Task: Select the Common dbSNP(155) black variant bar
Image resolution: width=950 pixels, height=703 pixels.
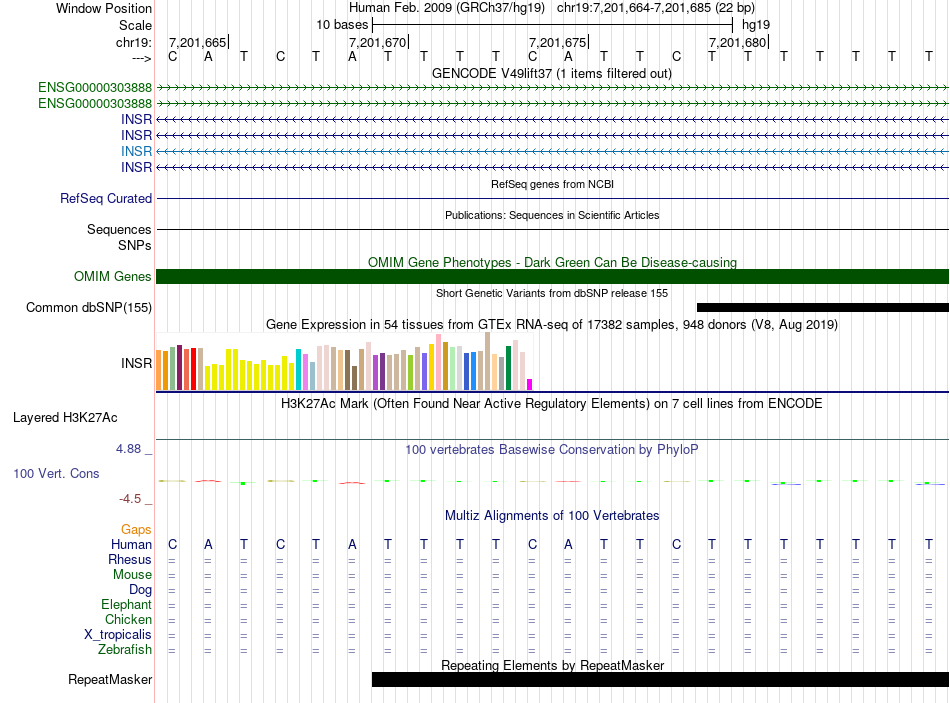Action: pos(822,307)
